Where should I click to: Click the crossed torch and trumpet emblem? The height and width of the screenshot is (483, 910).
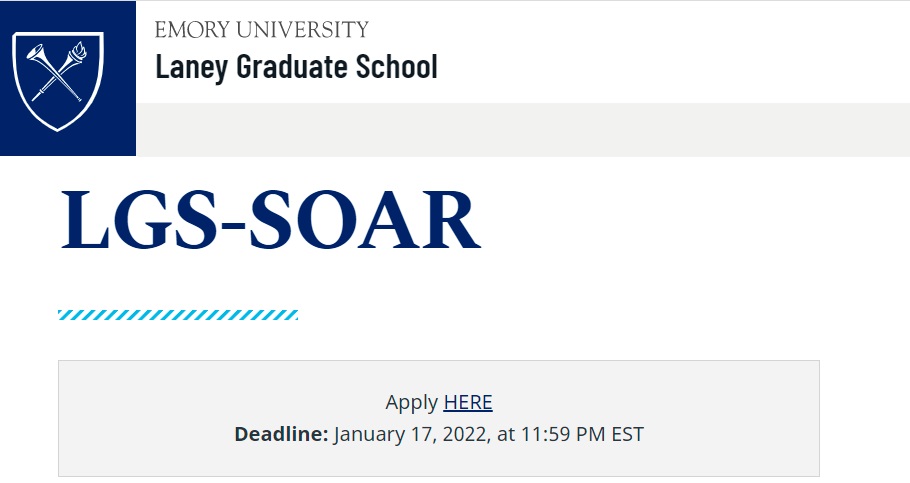tap(57, 71)
